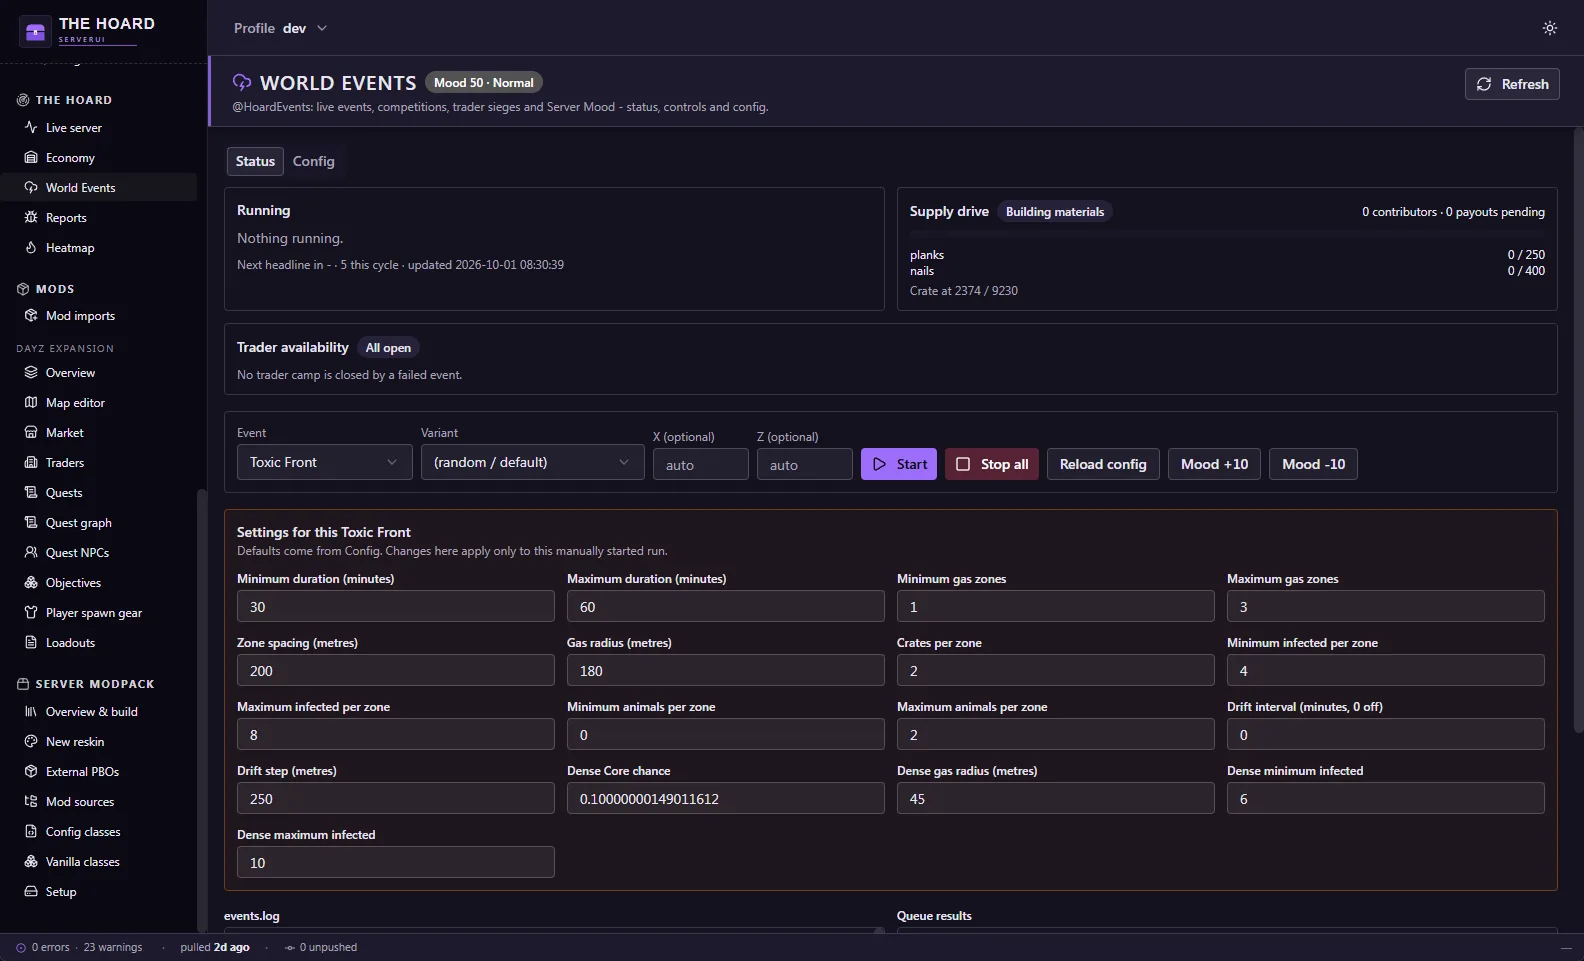Focus the Gas radius (metres) field
Image resolution: width=1584 pixels, height=961 pixels.
pyautogui.click(x=725, y=670)
